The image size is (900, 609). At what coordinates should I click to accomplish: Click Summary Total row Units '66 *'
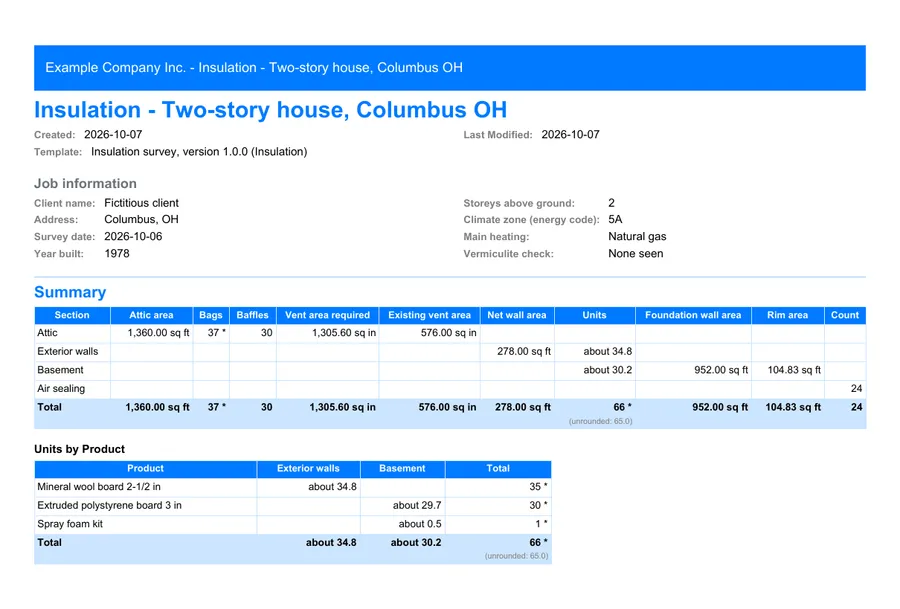[623, 407]
